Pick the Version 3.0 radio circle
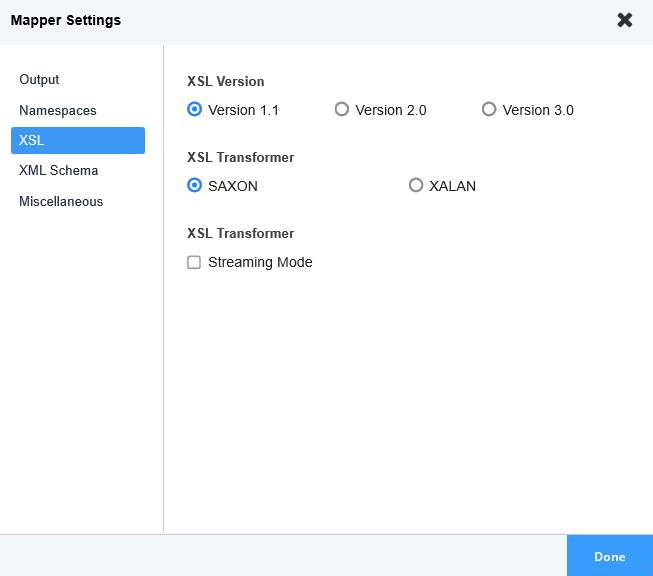 tap(489, 110)
